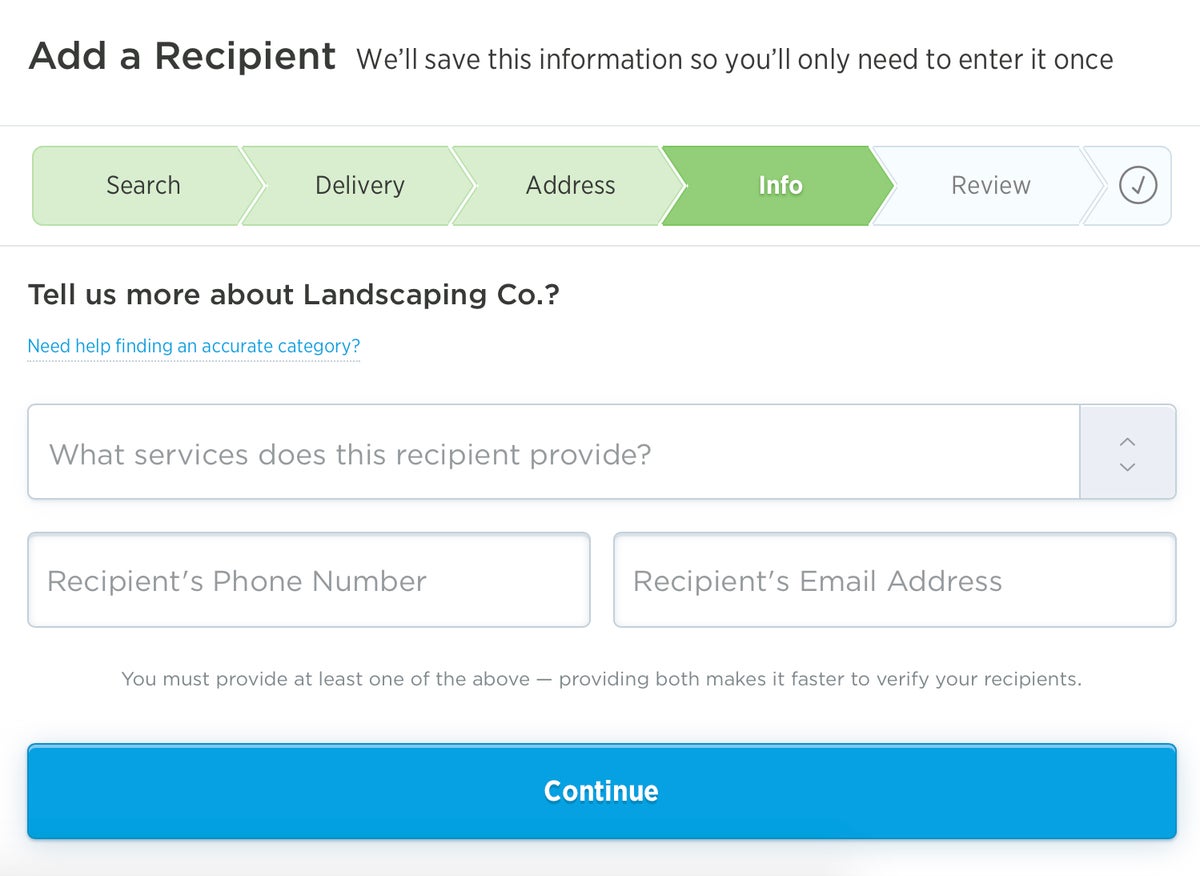
Task: Click the checkmark completion step icon
Action: (x=1137, y=185)
